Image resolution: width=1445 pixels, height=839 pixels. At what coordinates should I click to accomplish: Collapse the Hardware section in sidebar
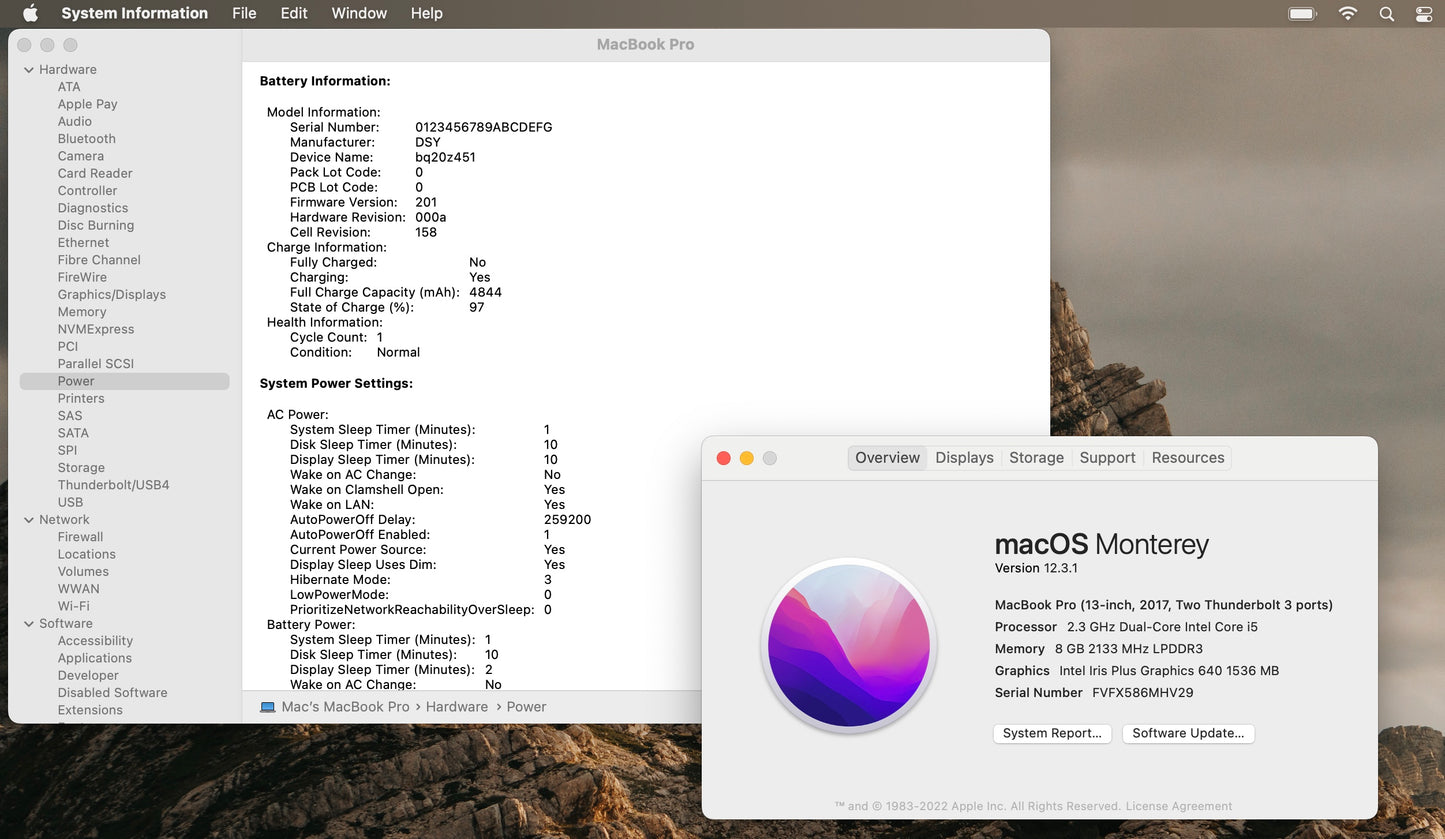[x=29, y=70]
